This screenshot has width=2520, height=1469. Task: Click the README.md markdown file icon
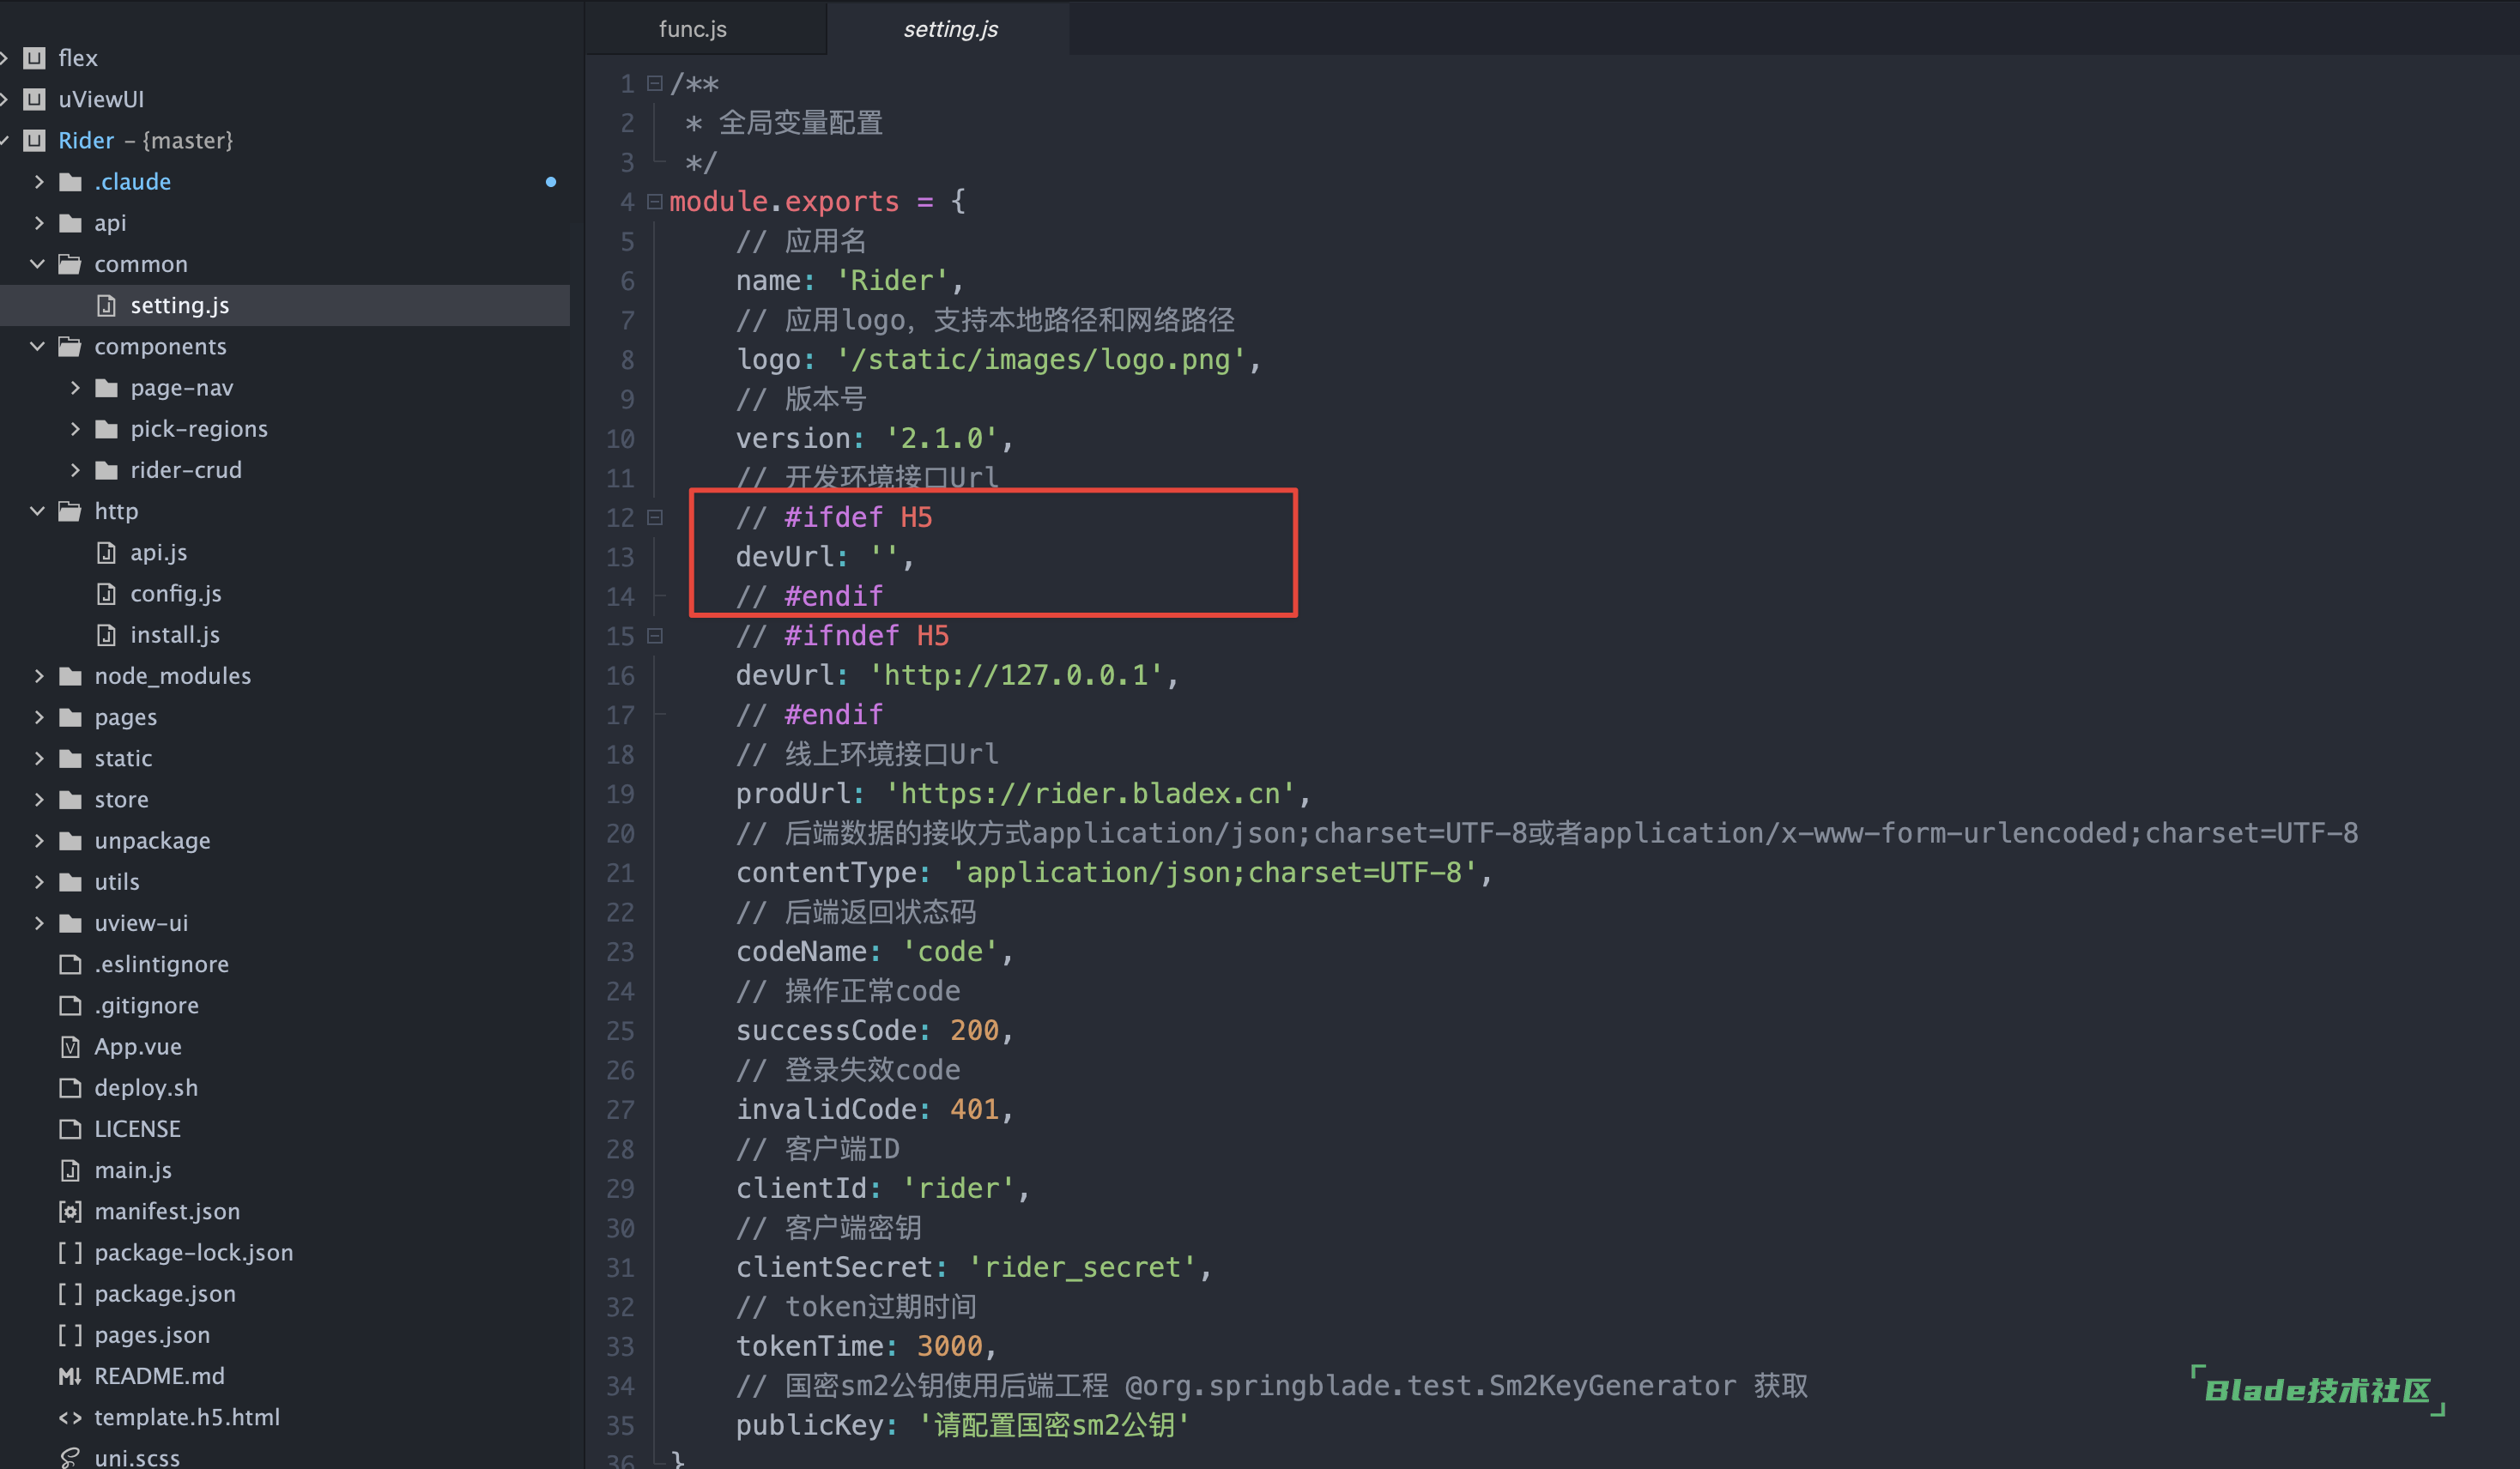pos(69,1376)
